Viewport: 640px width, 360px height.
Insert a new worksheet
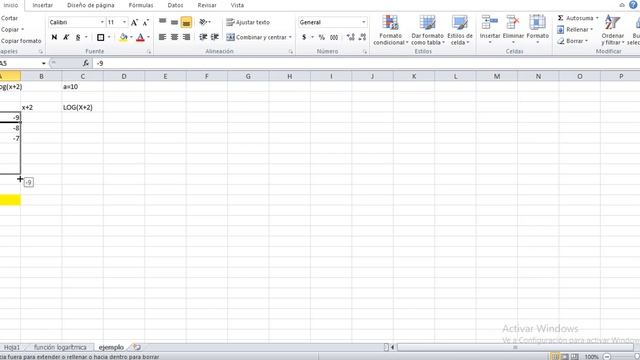coord(136,347)
